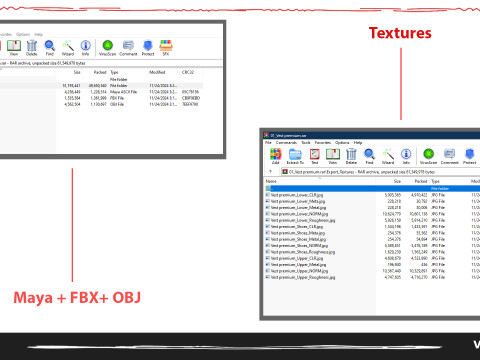The width and height of the screenshot is (480, 360).
Task: Open Info in the Textures archive window
Action: click(406, 156)
